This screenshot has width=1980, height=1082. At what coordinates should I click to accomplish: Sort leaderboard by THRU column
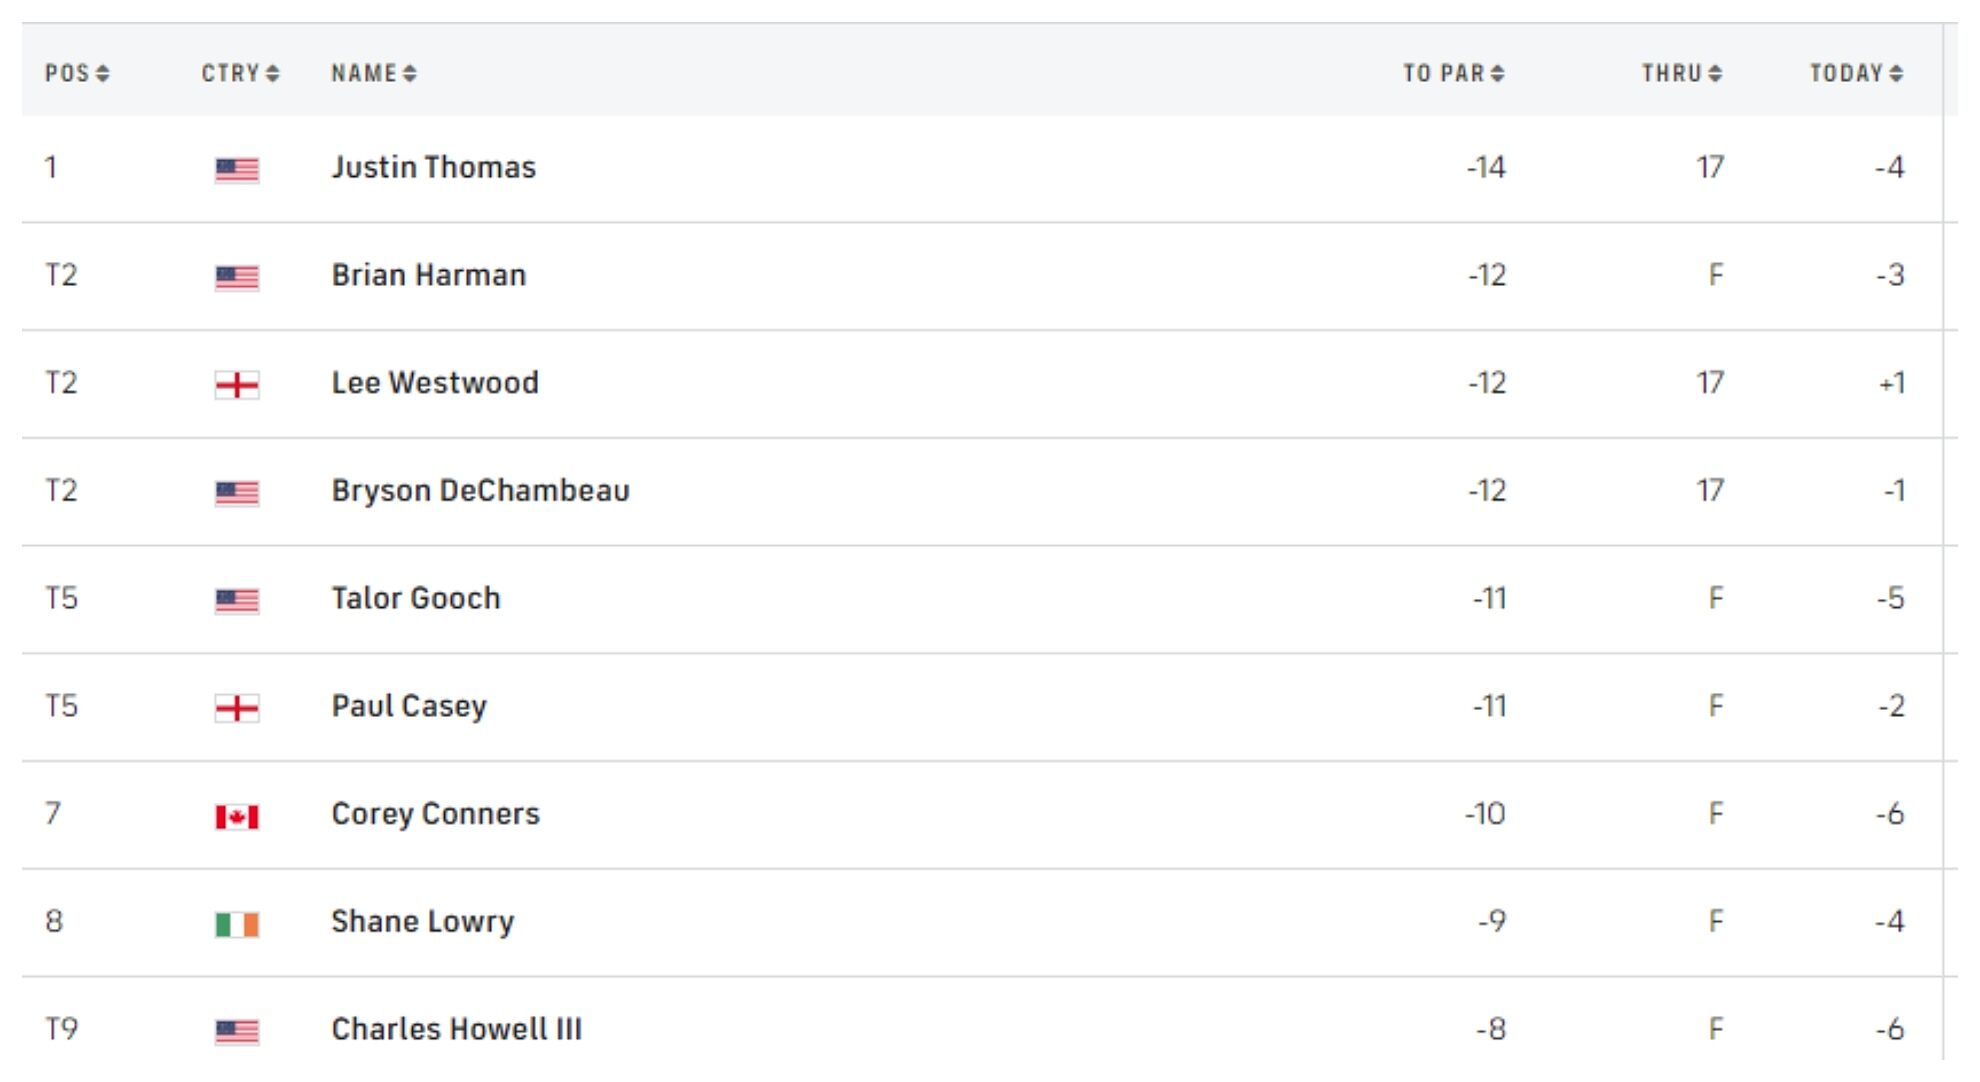1681,73
